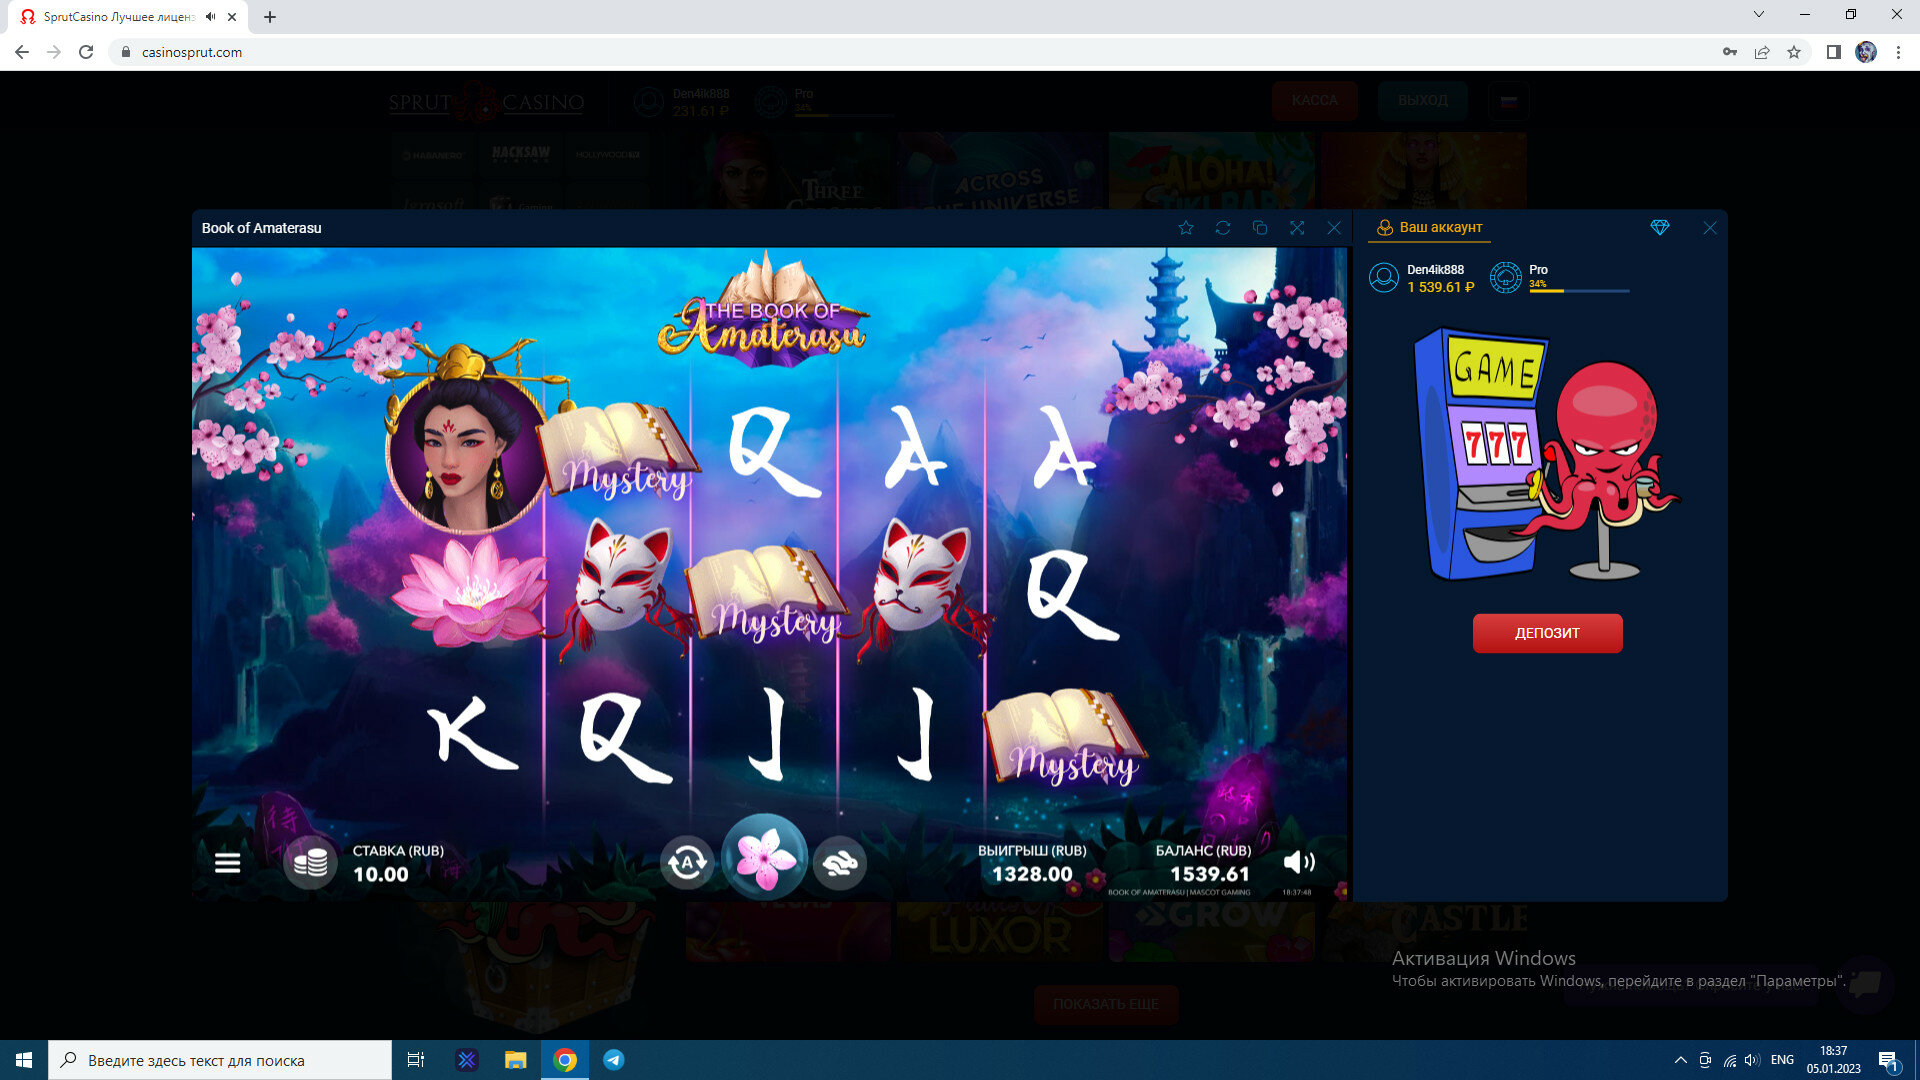1920x1080 pixels.
Task: Open the slot hamburger menu
Action: tap(227, 862)
